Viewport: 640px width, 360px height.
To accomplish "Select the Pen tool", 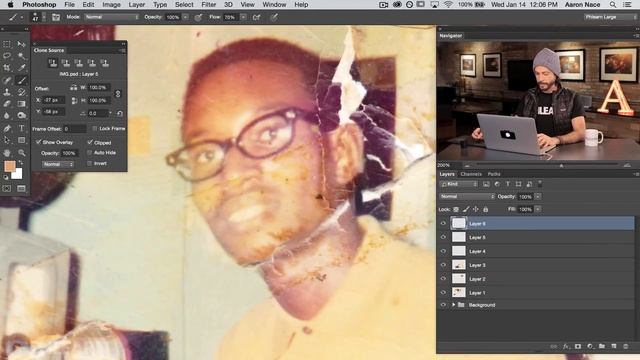I will click(7, 128).
